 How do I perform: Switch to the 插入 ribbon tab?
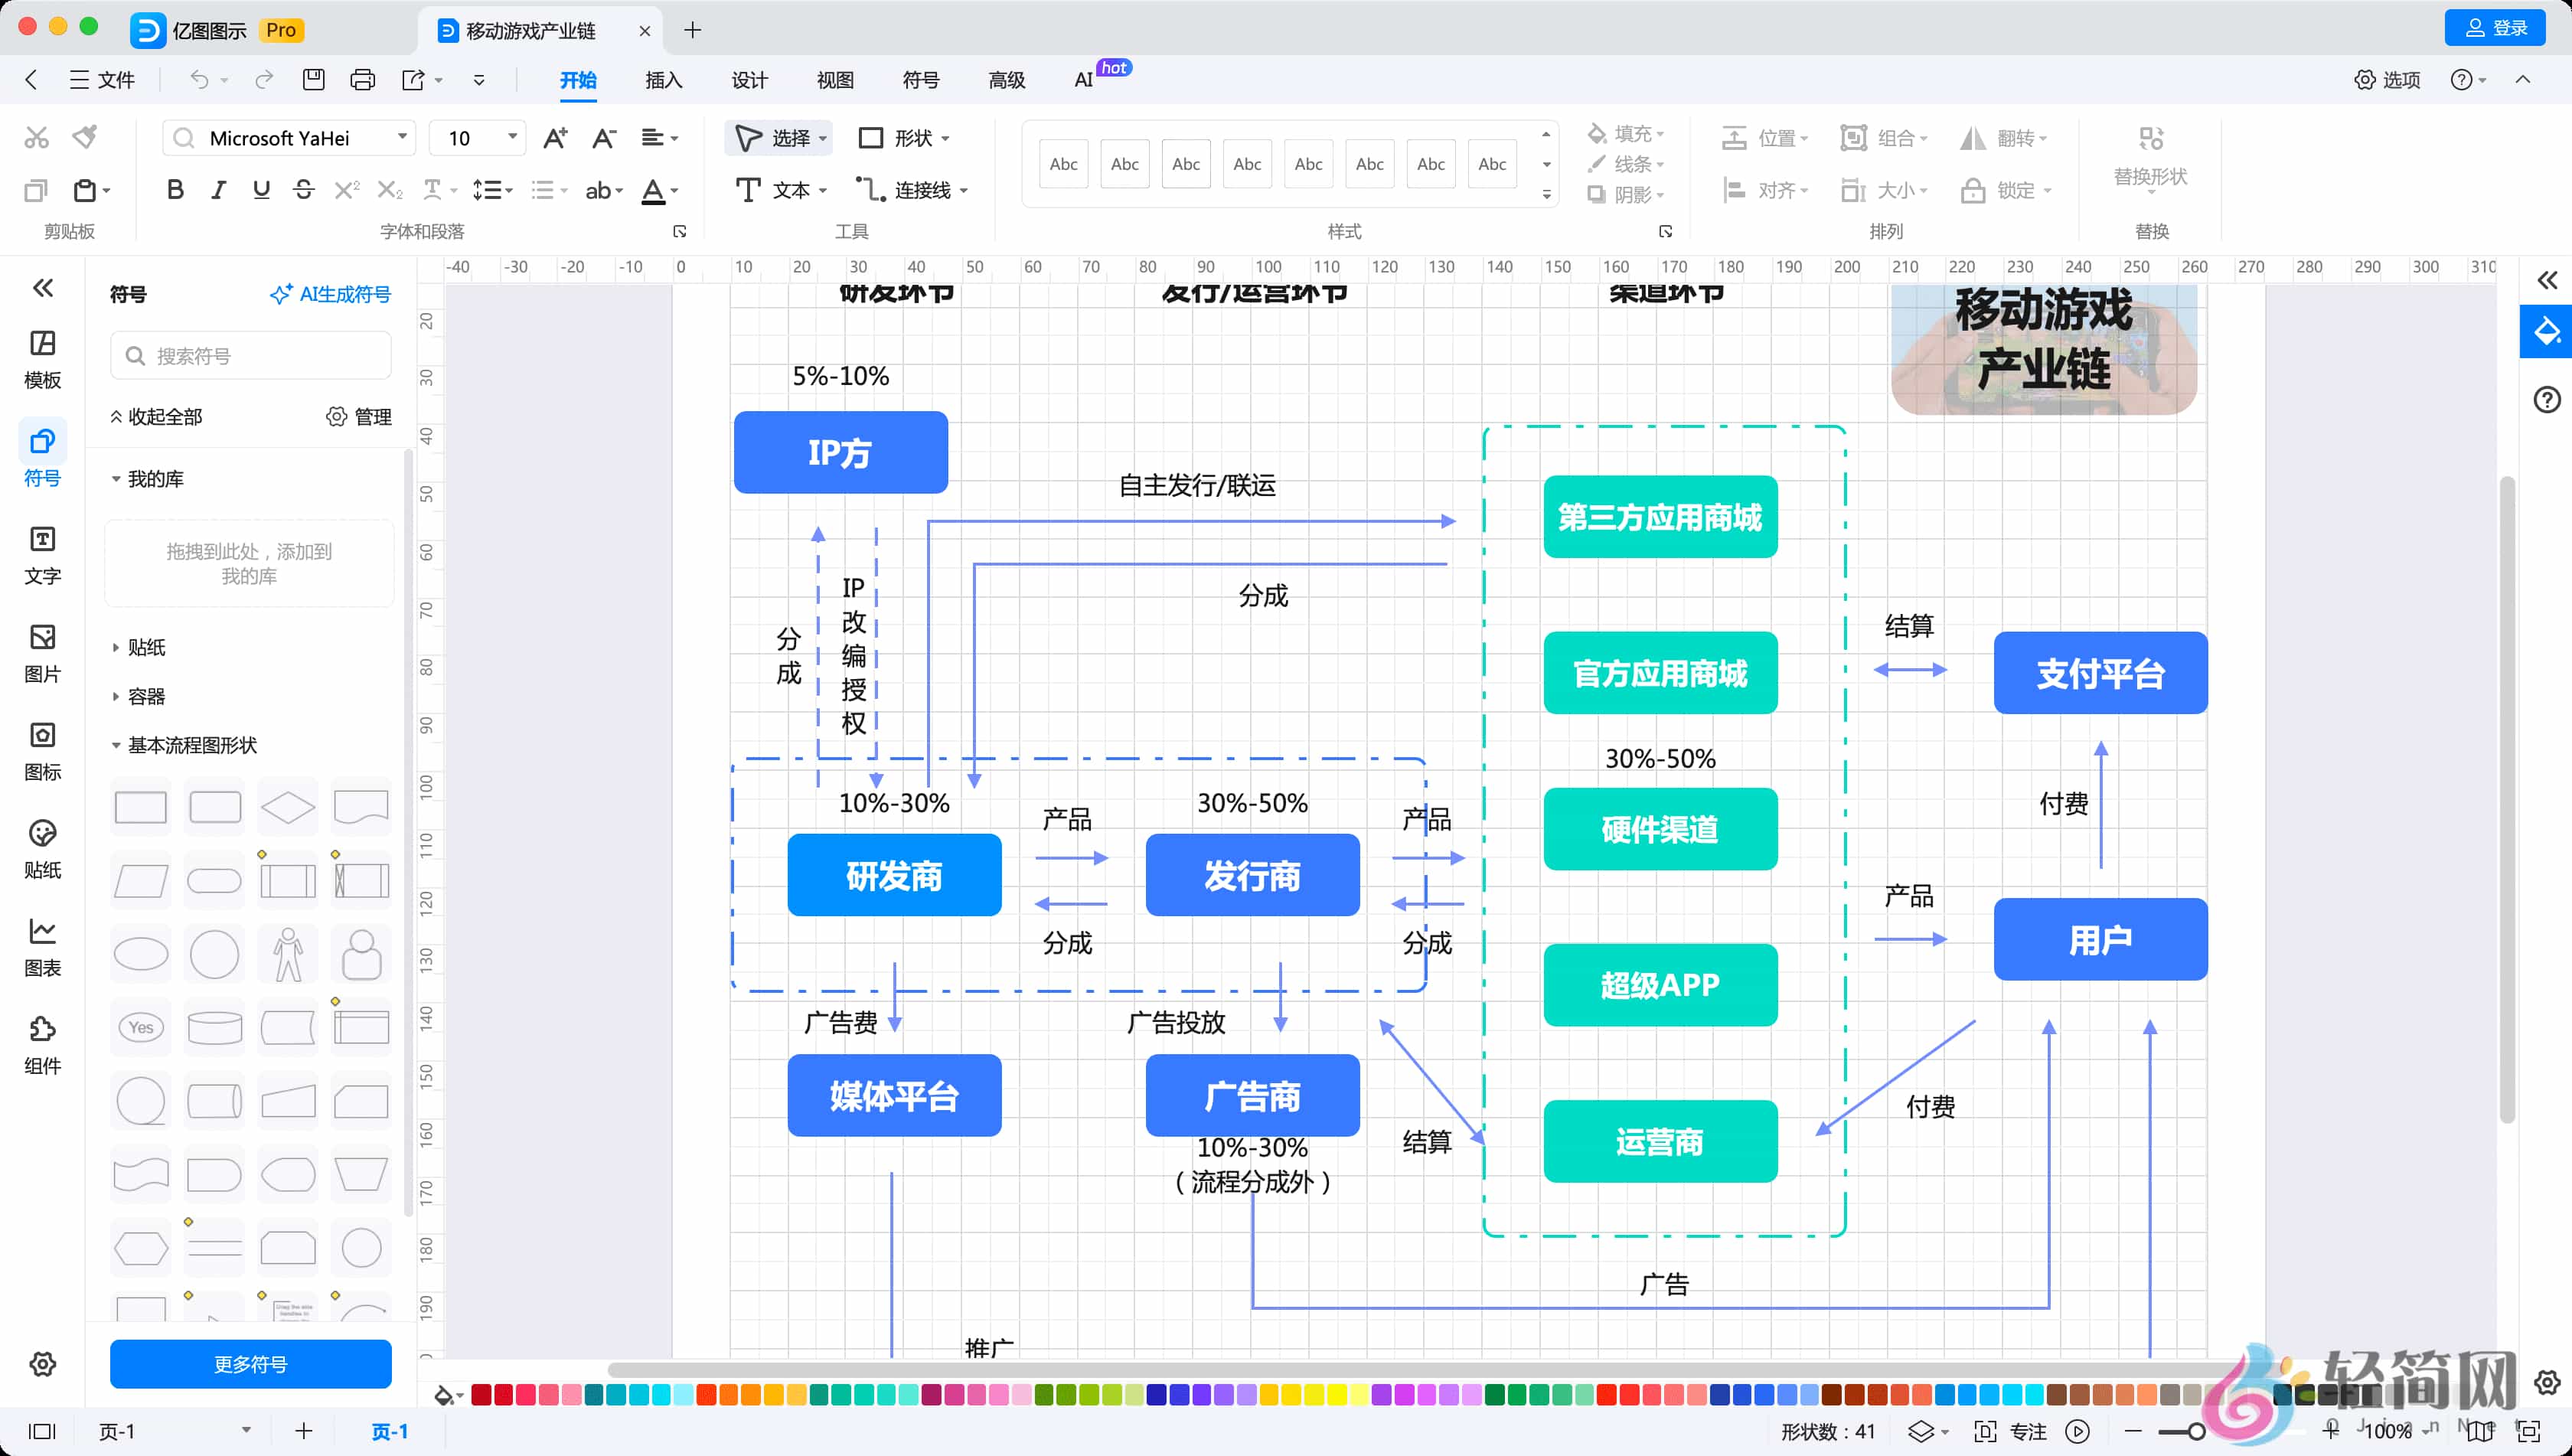[x=663, y=80]
